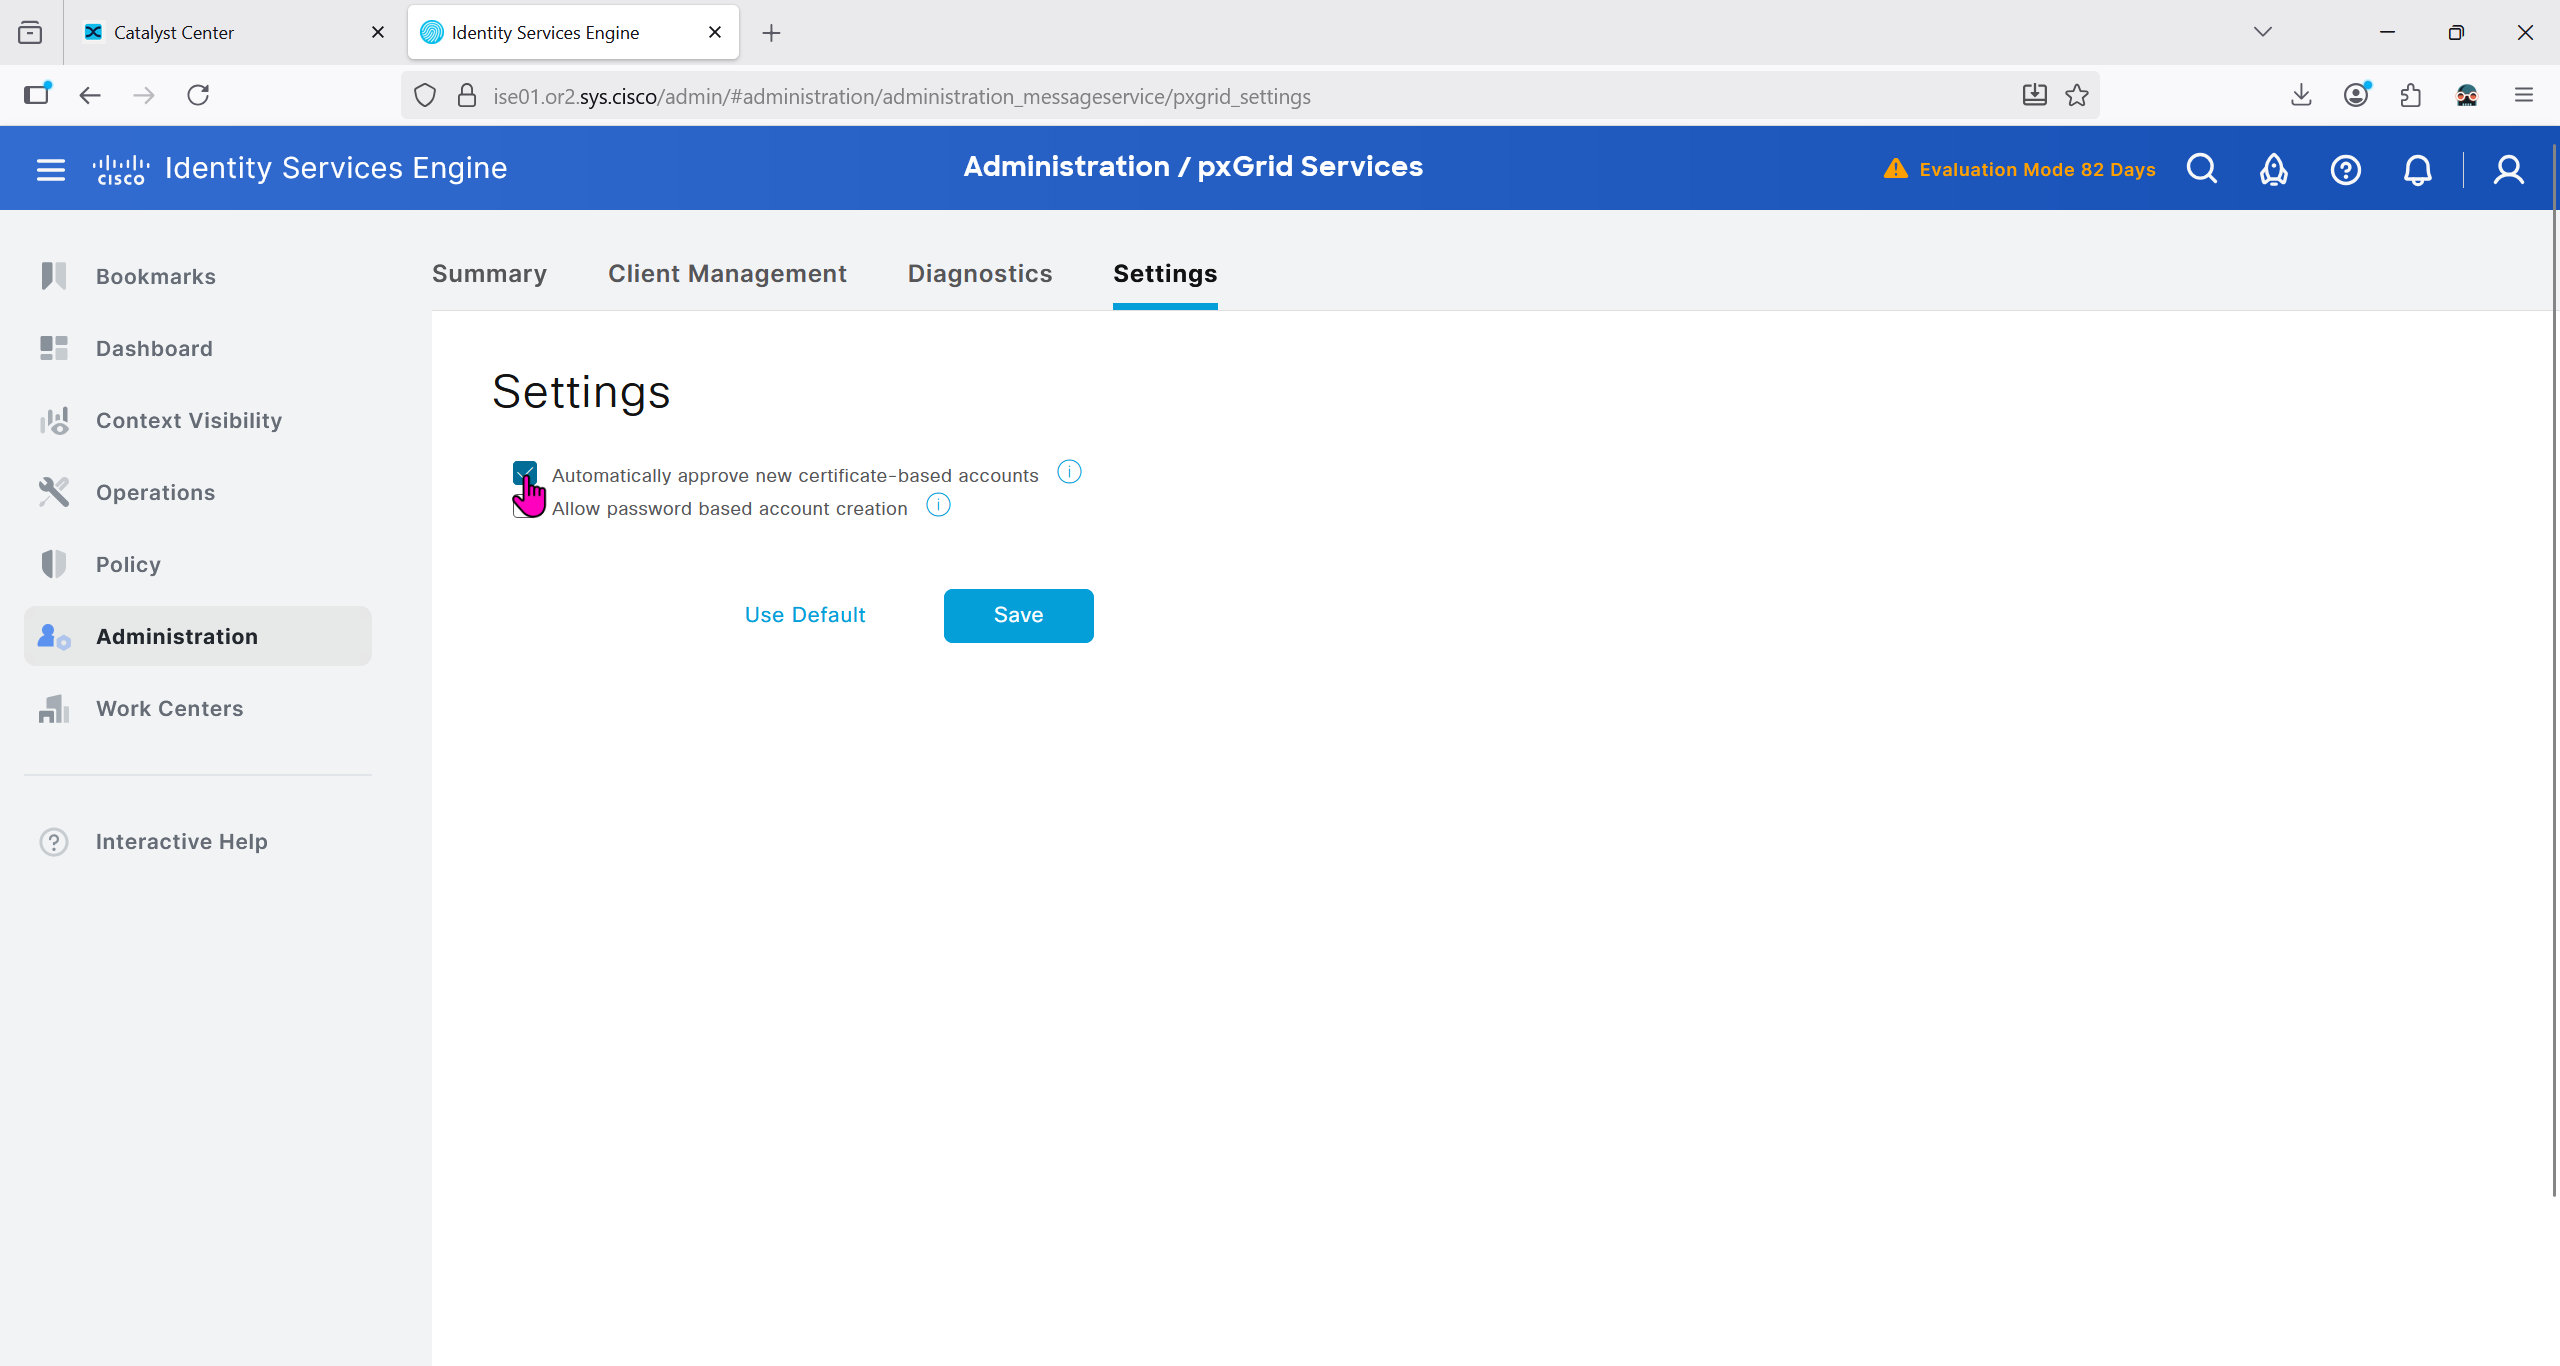Open the ISE hamburger navigation menu
This screenshot has height=1366, width=2560.
[50, 169]
